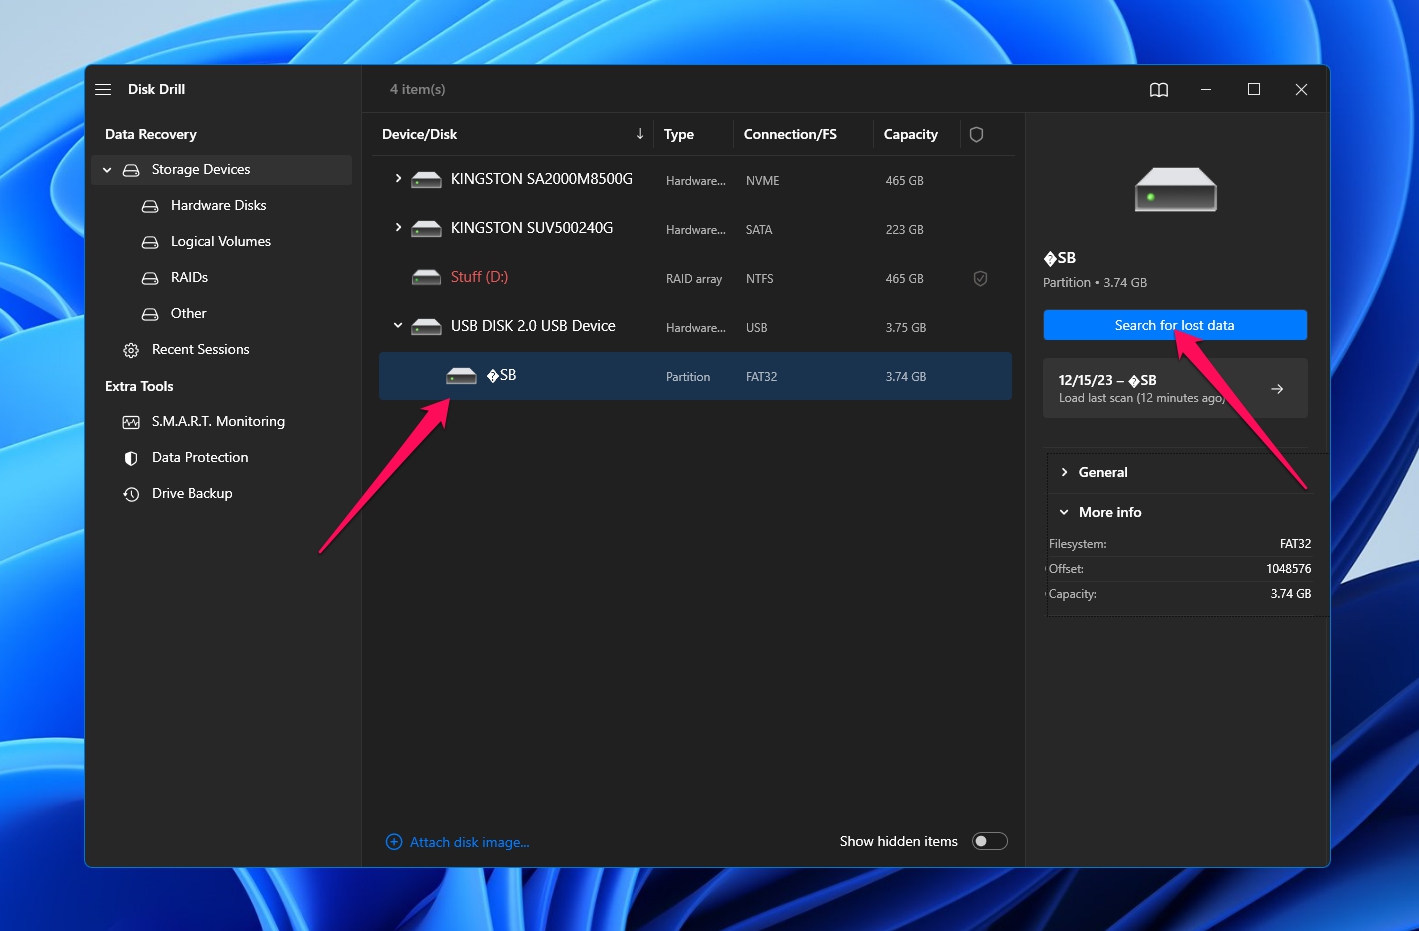
Task: Go to S.M.A.R.T. Monitoring
Action: 218,422
